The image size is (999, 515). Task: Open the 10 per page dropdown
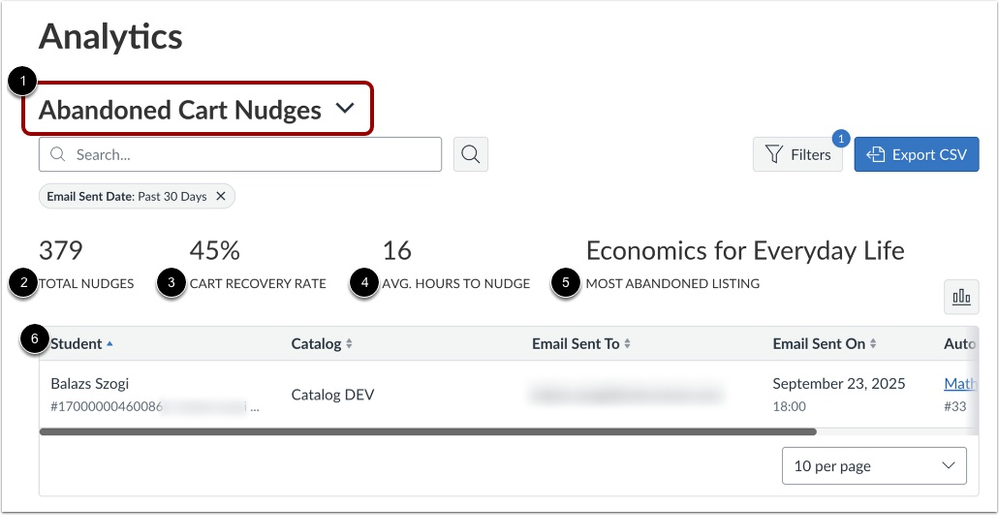[874, 466]
